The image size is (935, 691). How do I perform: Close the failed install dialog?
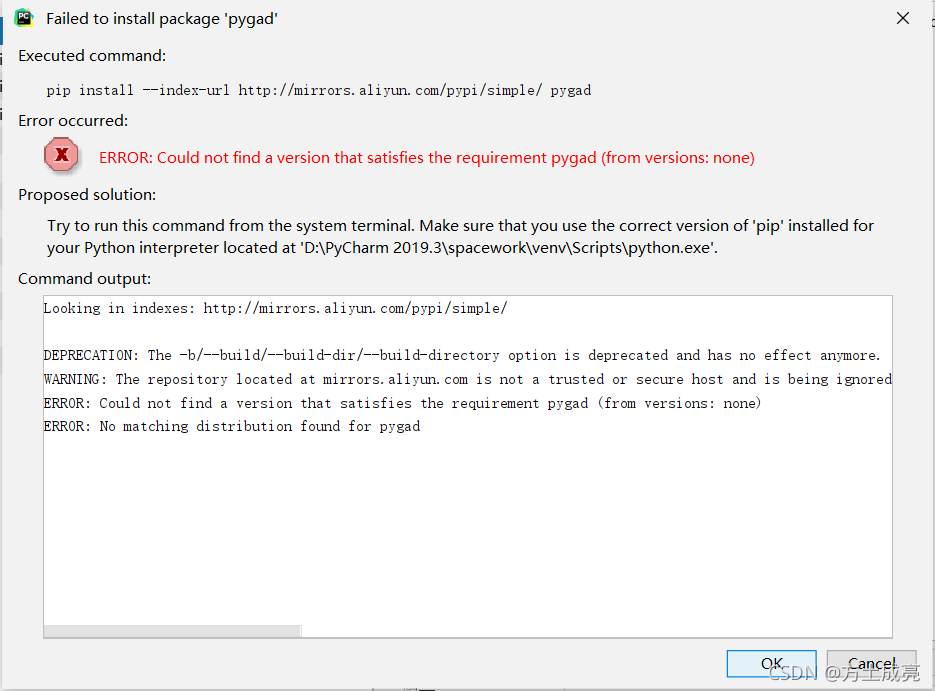click(902, 18)
